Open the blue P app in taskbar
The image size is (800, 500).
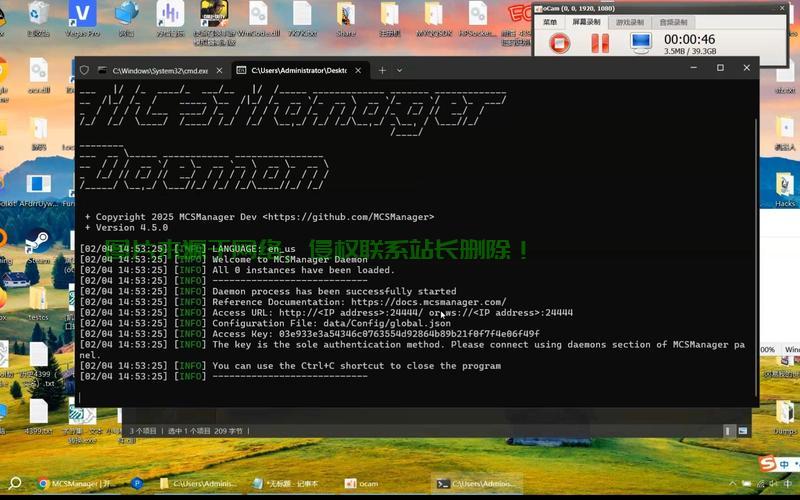(x=137, y=483)
